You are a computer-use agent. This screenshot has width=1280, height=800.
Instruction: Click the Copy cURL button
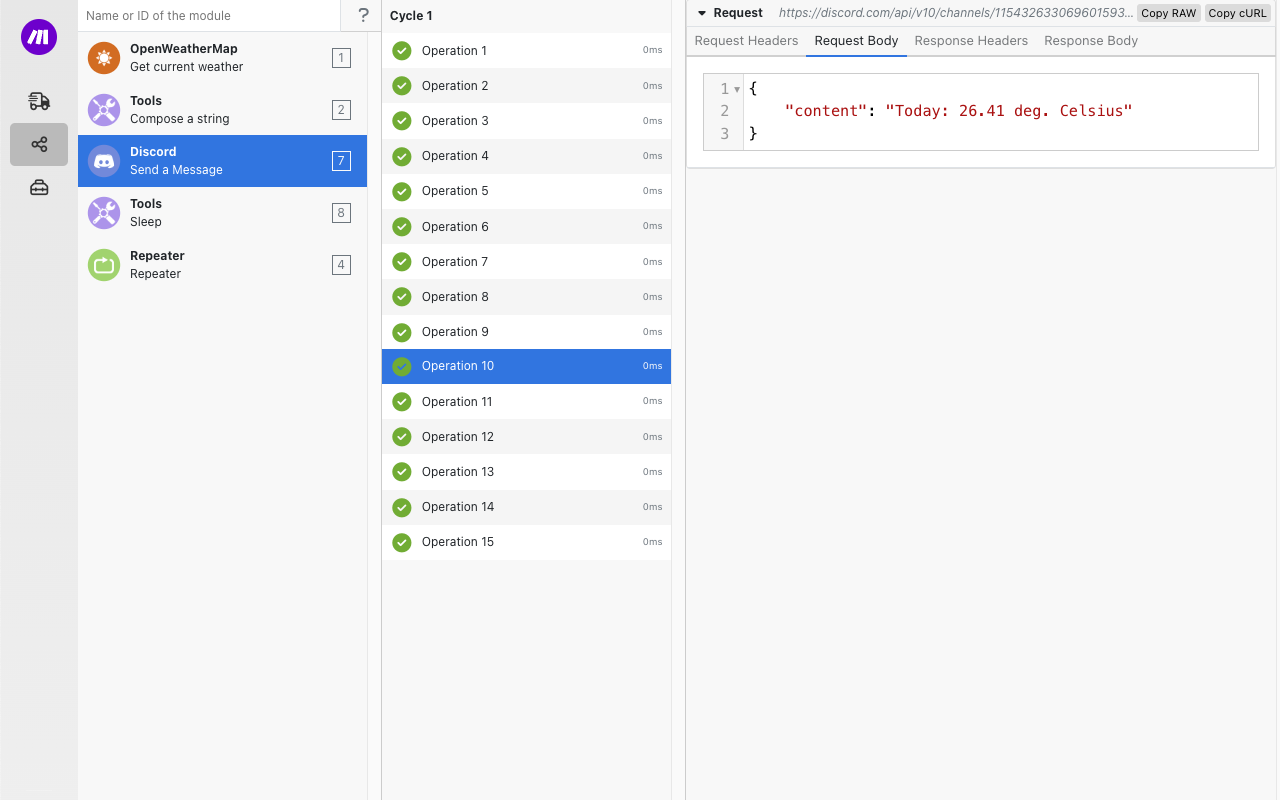point(1237,13)
